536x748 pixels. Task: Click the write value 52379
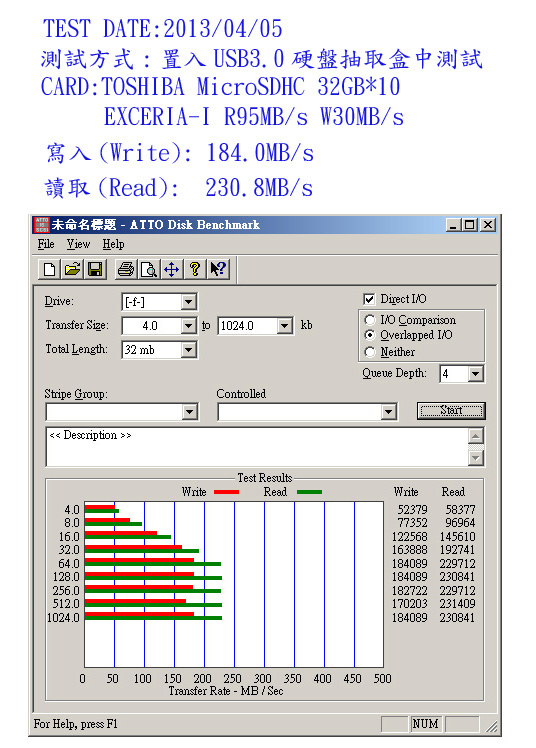click(412, 509)
